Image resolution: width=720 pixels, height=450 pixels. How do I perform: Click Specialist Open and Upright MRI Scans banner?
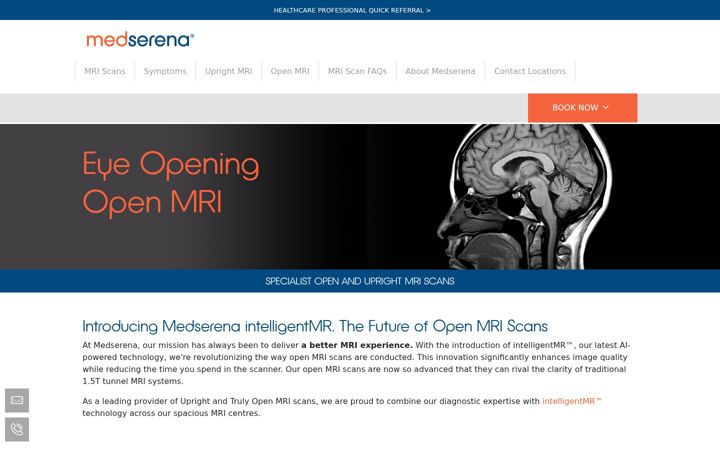(360, 281)
